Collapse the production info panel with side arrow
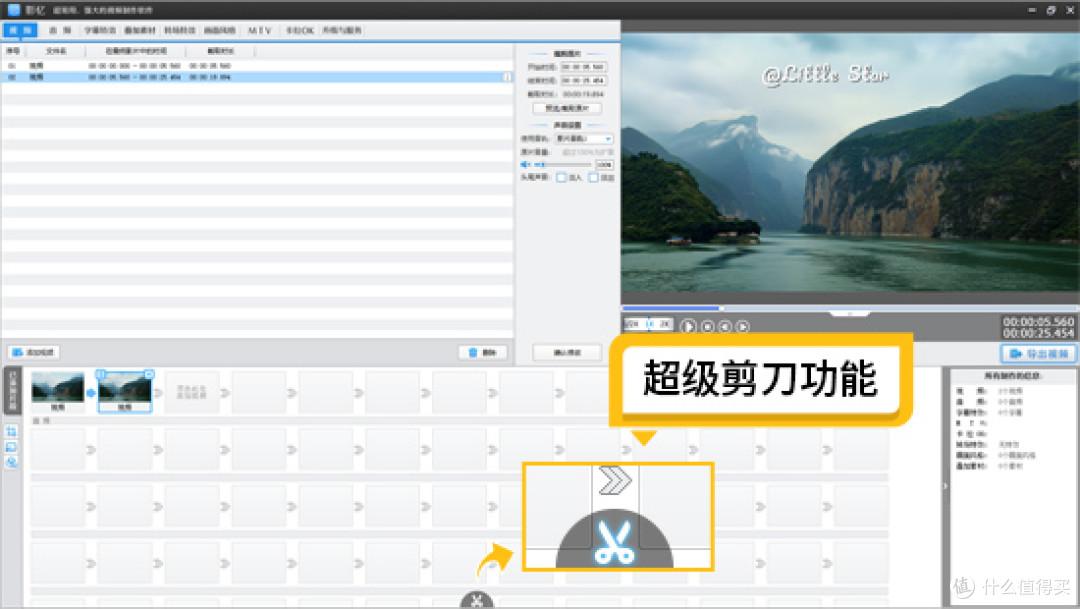 [x=945, y=486]
